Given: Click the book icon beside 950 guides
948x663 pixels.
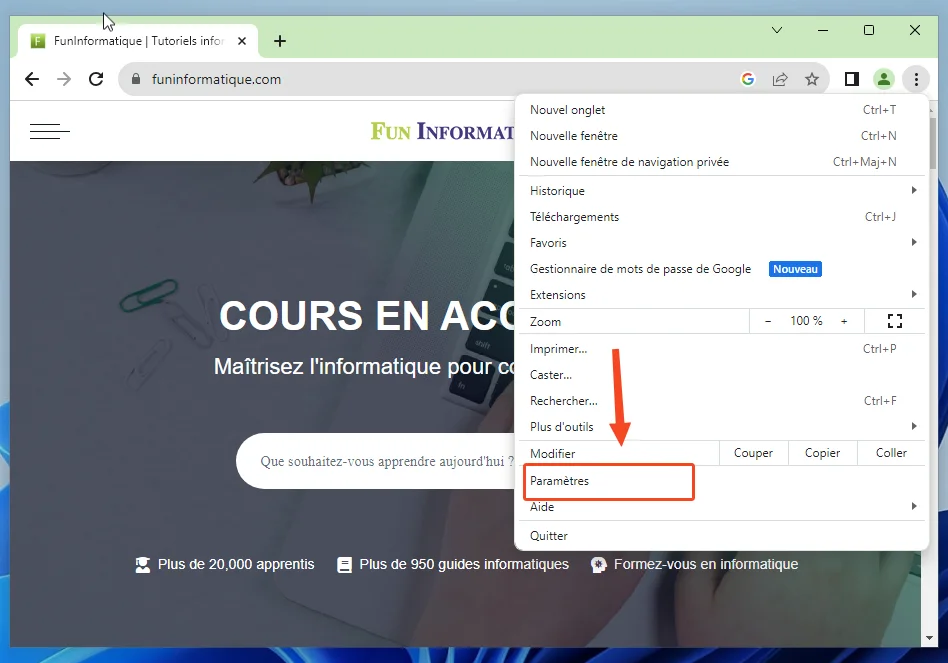Looking at the screenshot, I should (x=345, y=565).
